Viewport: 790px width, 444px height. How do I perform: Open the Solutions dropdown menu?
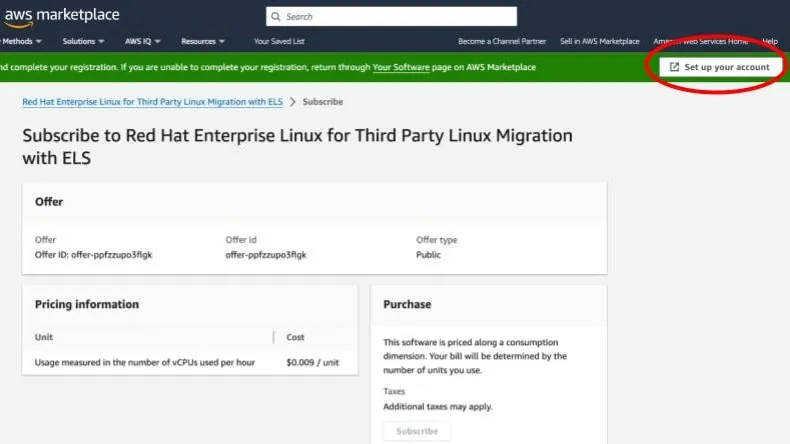coord(82,41)
